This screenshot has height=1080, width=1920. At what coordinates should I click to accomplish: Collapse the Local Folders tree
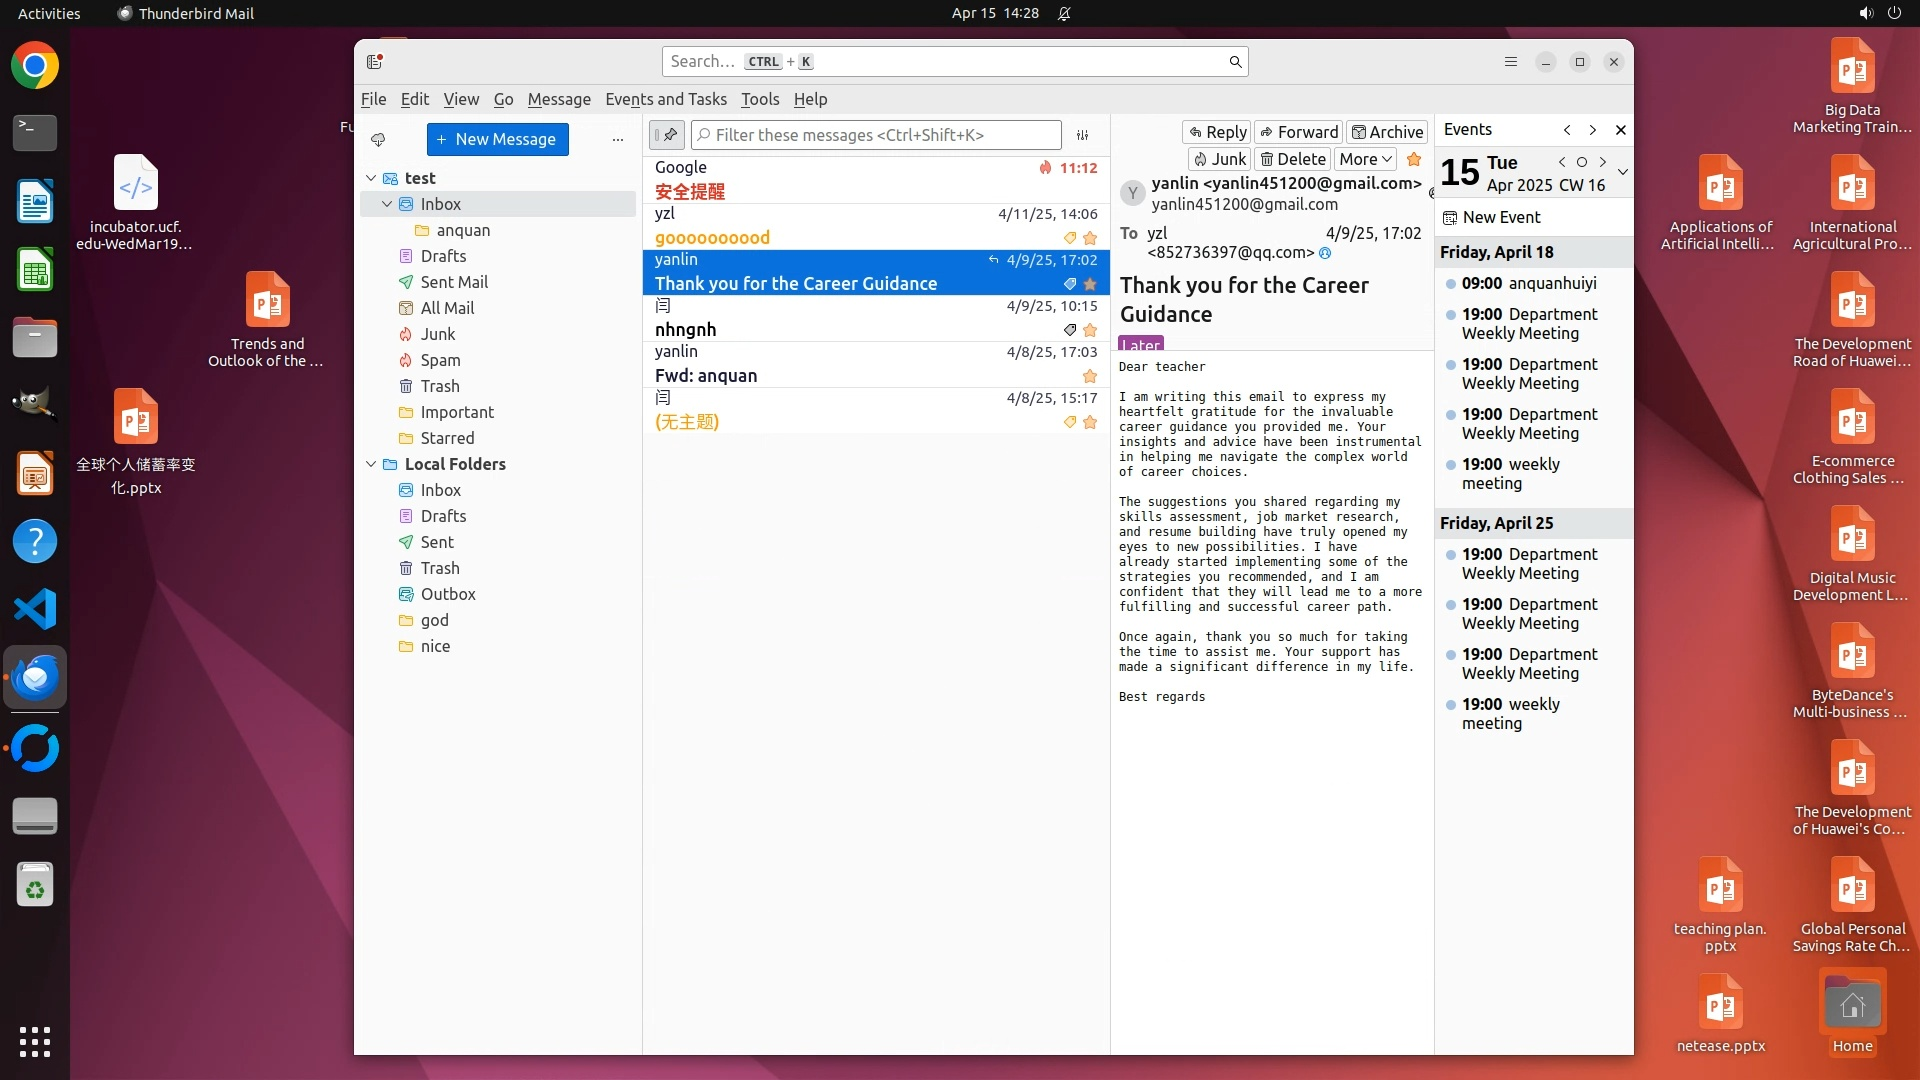pyautogui.click(x=371, y=464)
